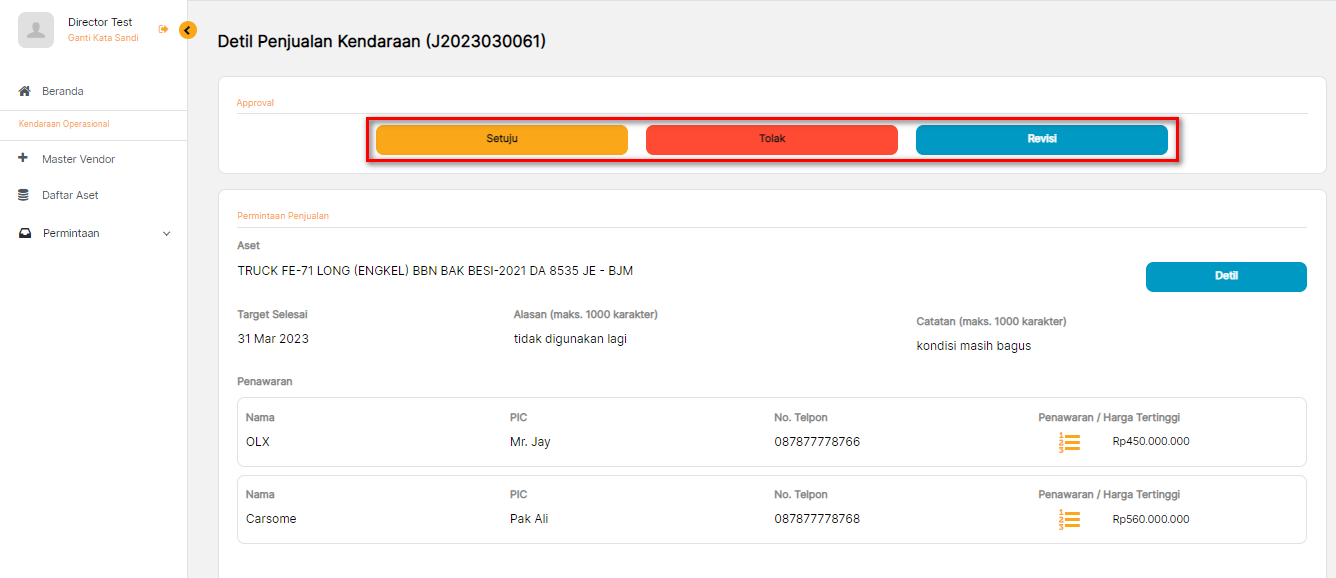Select the Rp560.000.000 Carsome offer price
The height and width of the screenshot is (578, 1336).
click(1151, 519)
